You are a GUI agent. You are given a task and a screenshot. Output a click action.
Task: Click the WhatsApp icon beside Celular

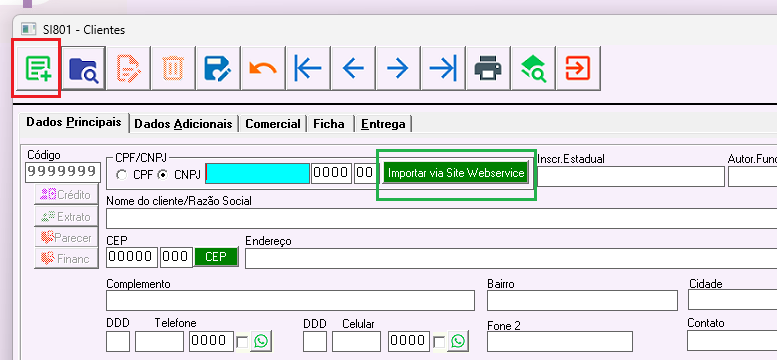click(x=459, y=341)
